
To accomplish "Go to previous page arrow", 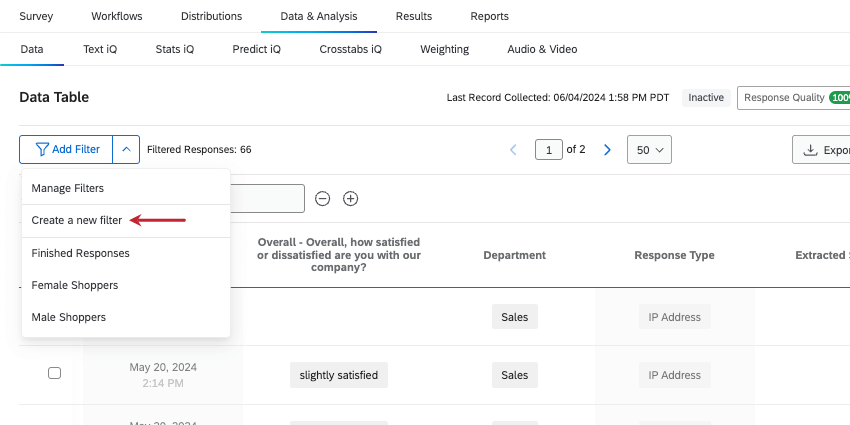I will pos(514,150).
